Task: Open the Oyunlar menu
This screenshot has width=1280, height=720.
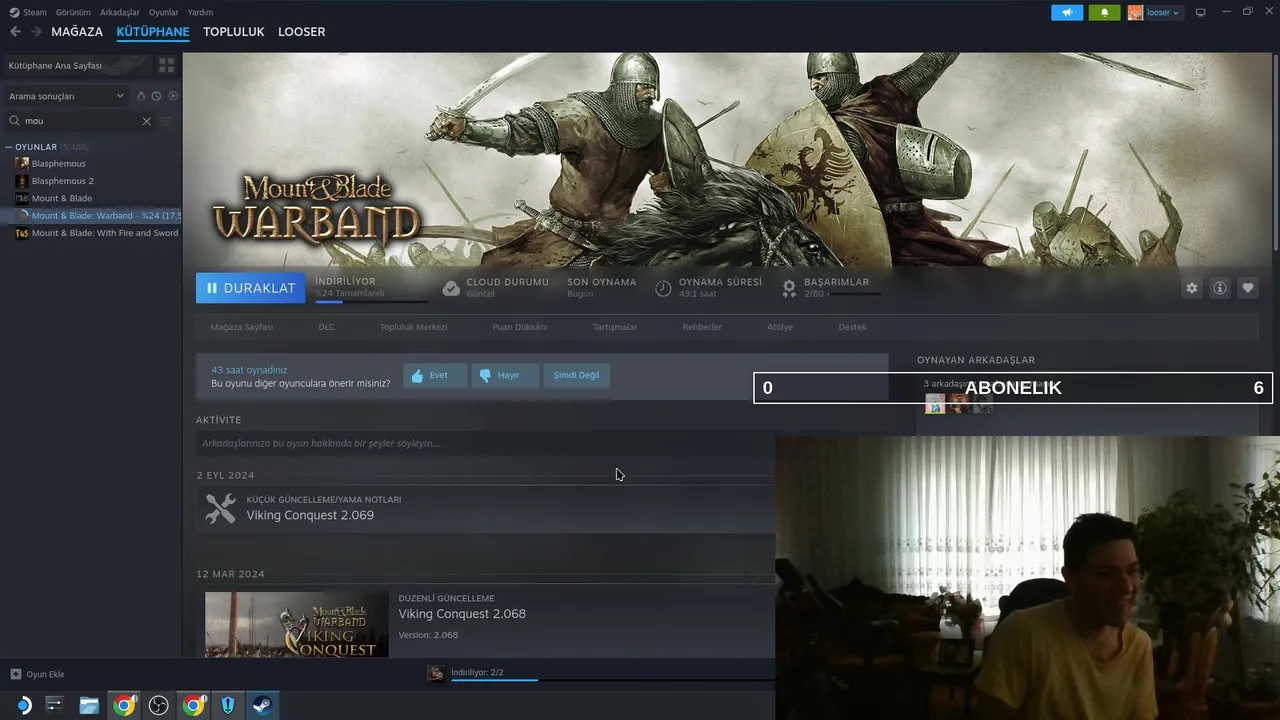Action: coord(163,12)
